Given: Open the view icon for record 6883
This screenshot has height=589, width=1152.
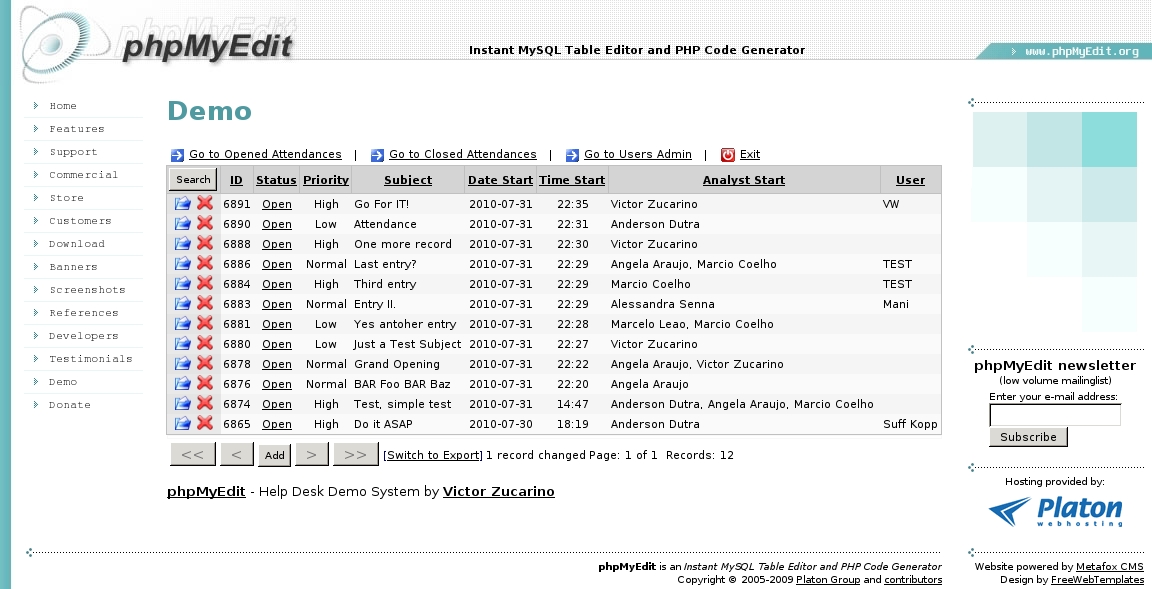Looking at the screenshot, I should coord(183,303).
